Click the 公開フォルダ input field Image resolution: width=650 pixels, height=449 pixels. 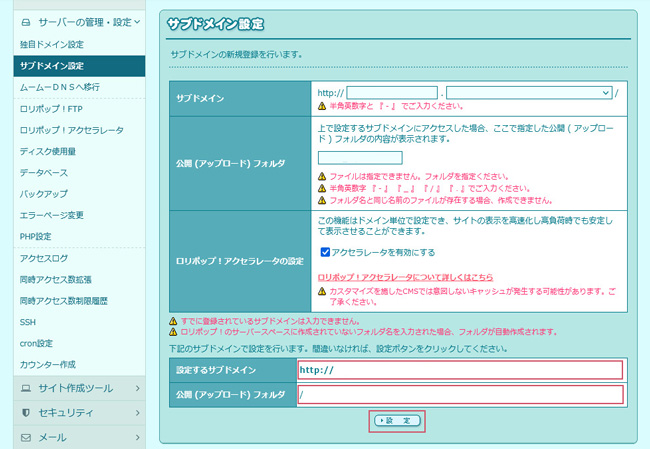(359, 158)
